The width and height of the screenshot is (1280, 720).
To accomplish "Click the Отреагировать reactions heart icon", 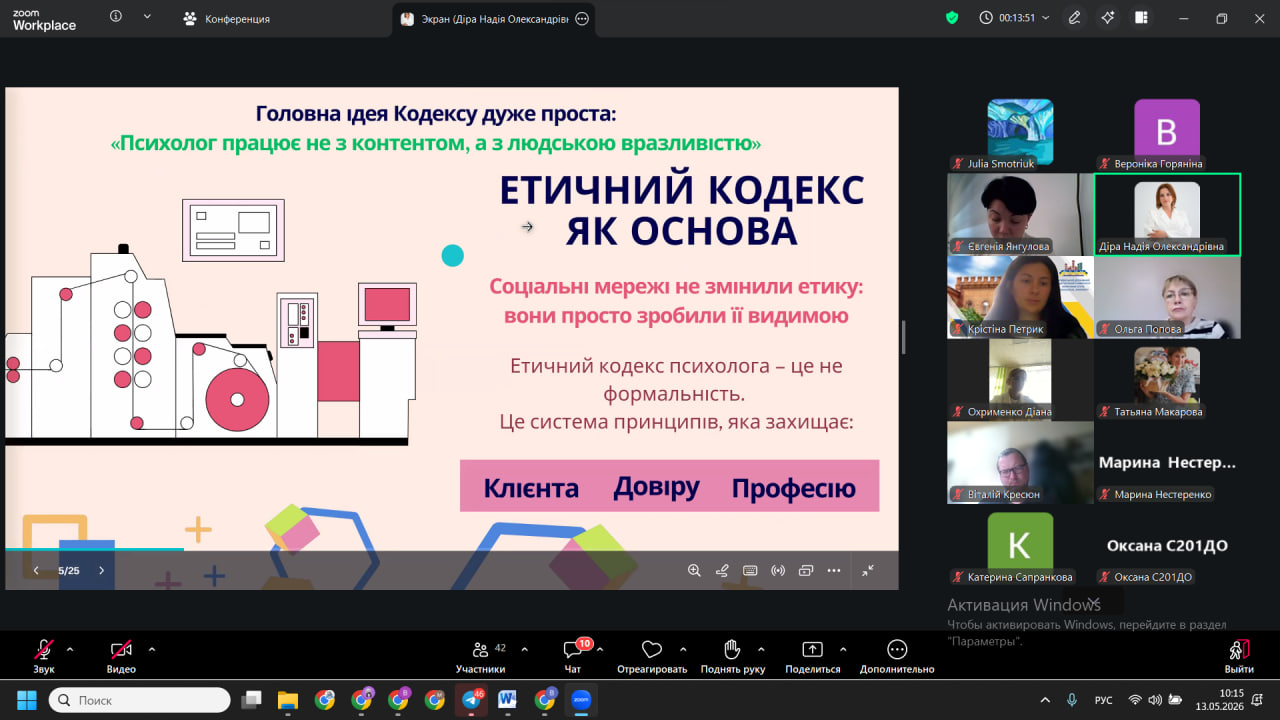I will pyautogui.click(x=652, y=649).
